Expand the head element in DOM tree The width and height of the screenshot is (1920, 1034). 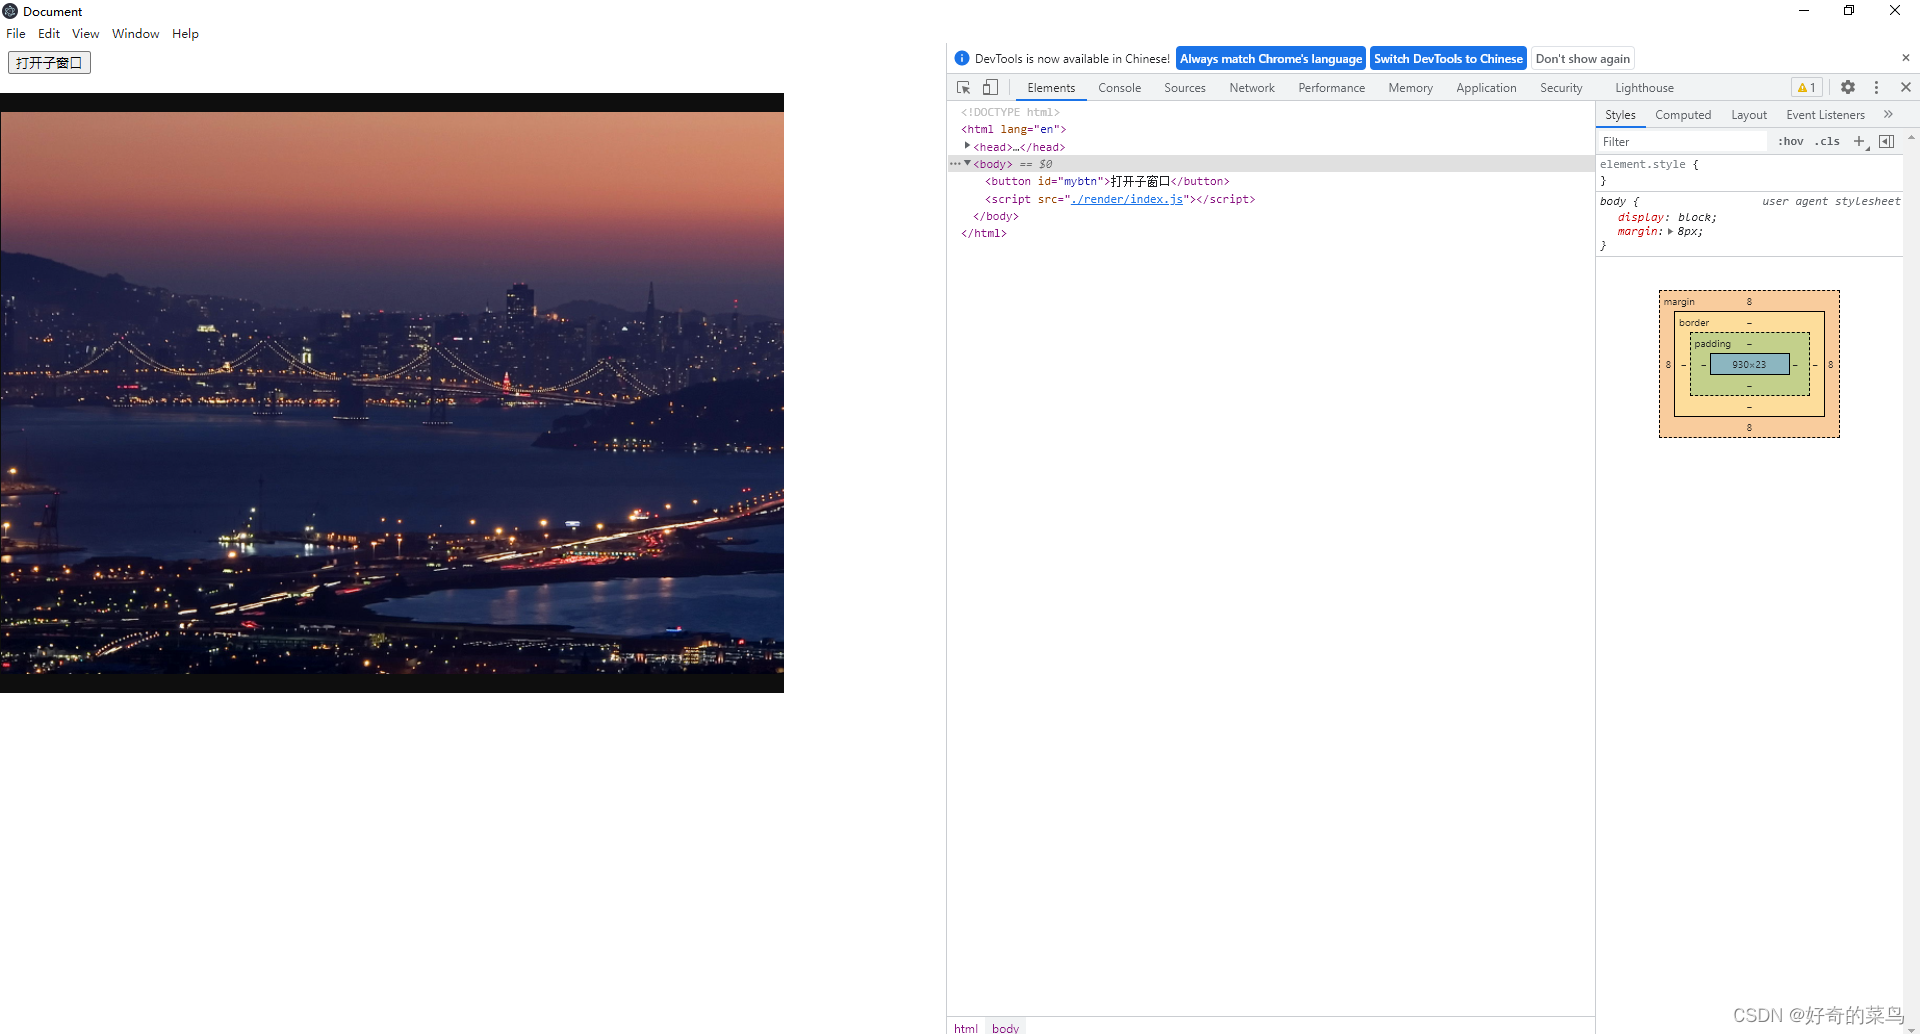pos(967,146)
